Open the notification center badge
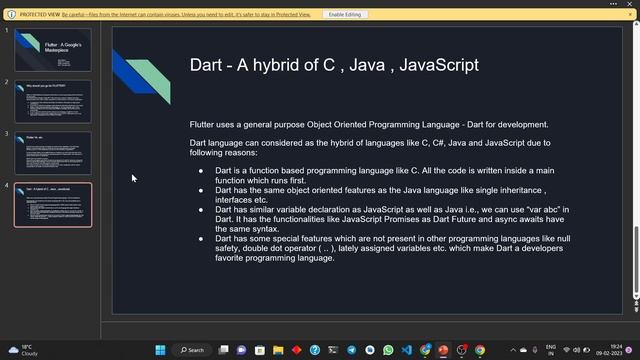The width and height of the screenshot is (640, 360). [629, 350]
